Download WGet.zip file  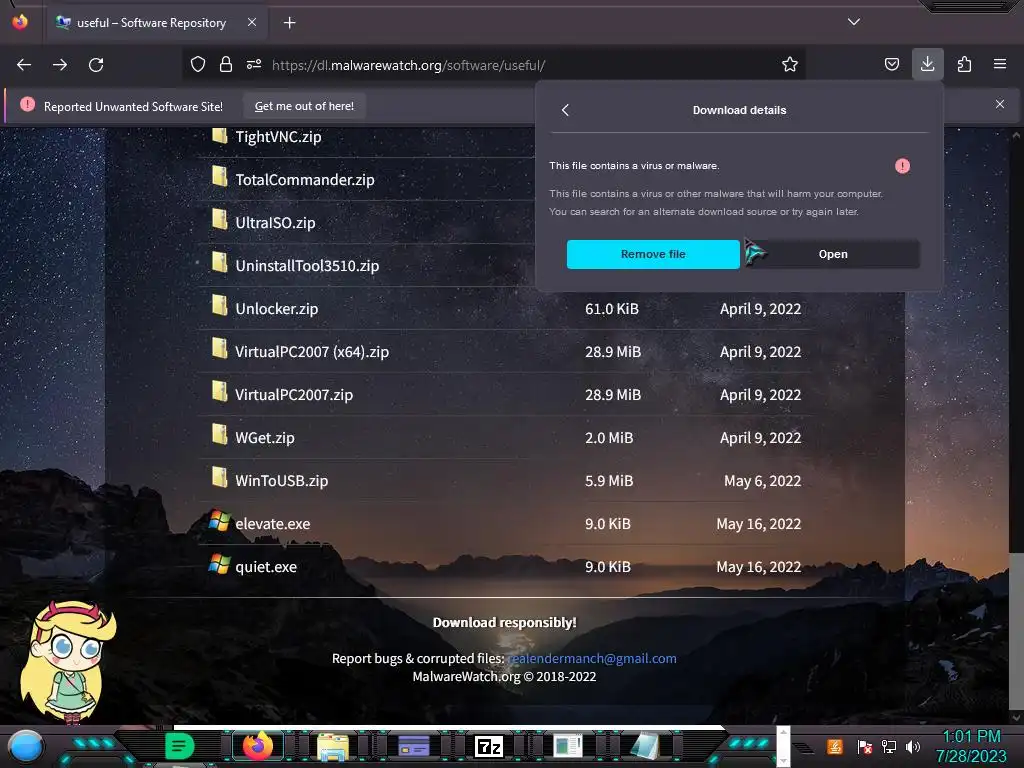pyautogui.click(x=264, y=438)
